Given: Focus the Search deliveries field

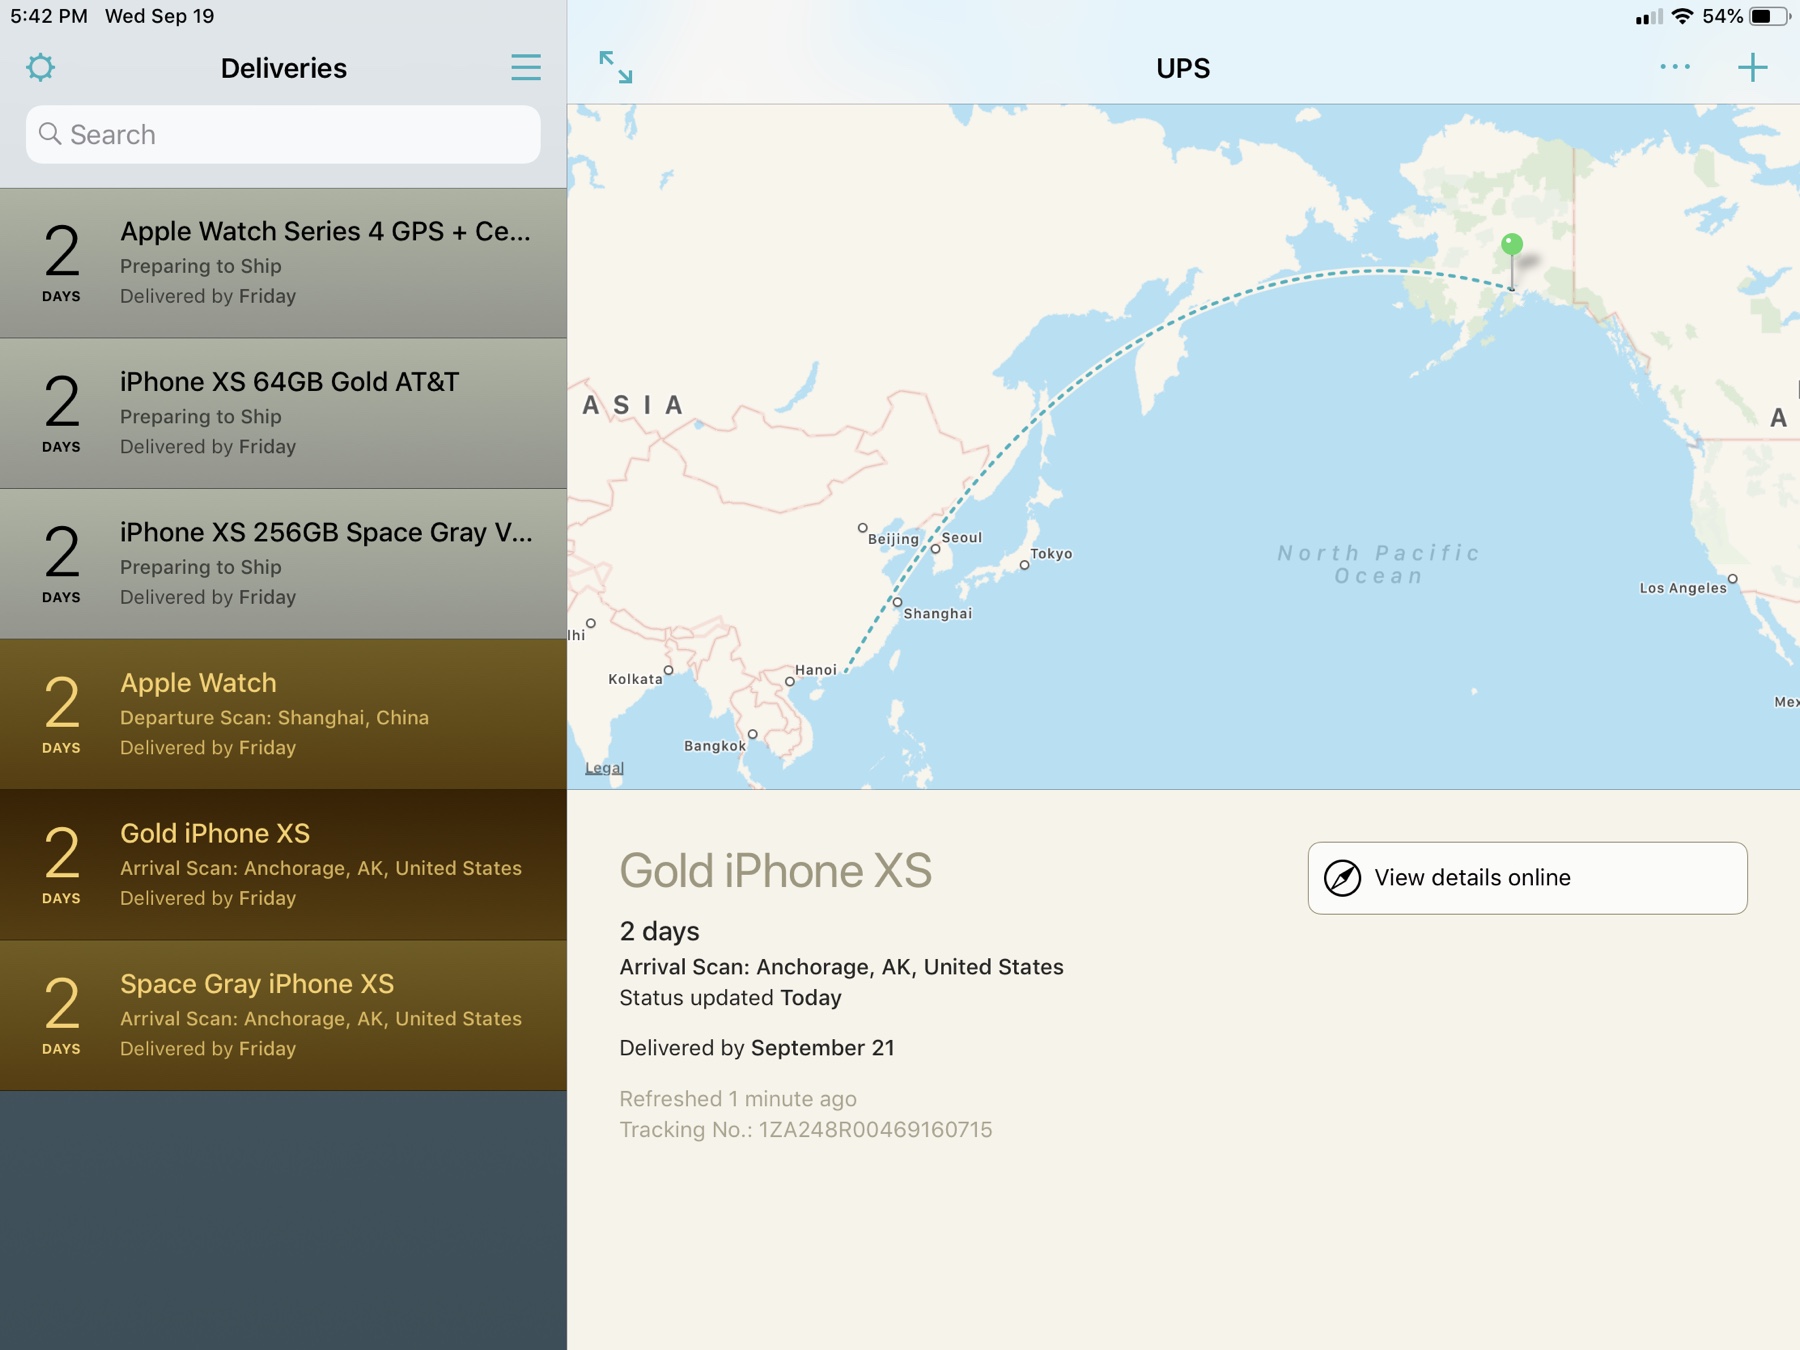Looking at the screenshot, I should click(283, 134).
